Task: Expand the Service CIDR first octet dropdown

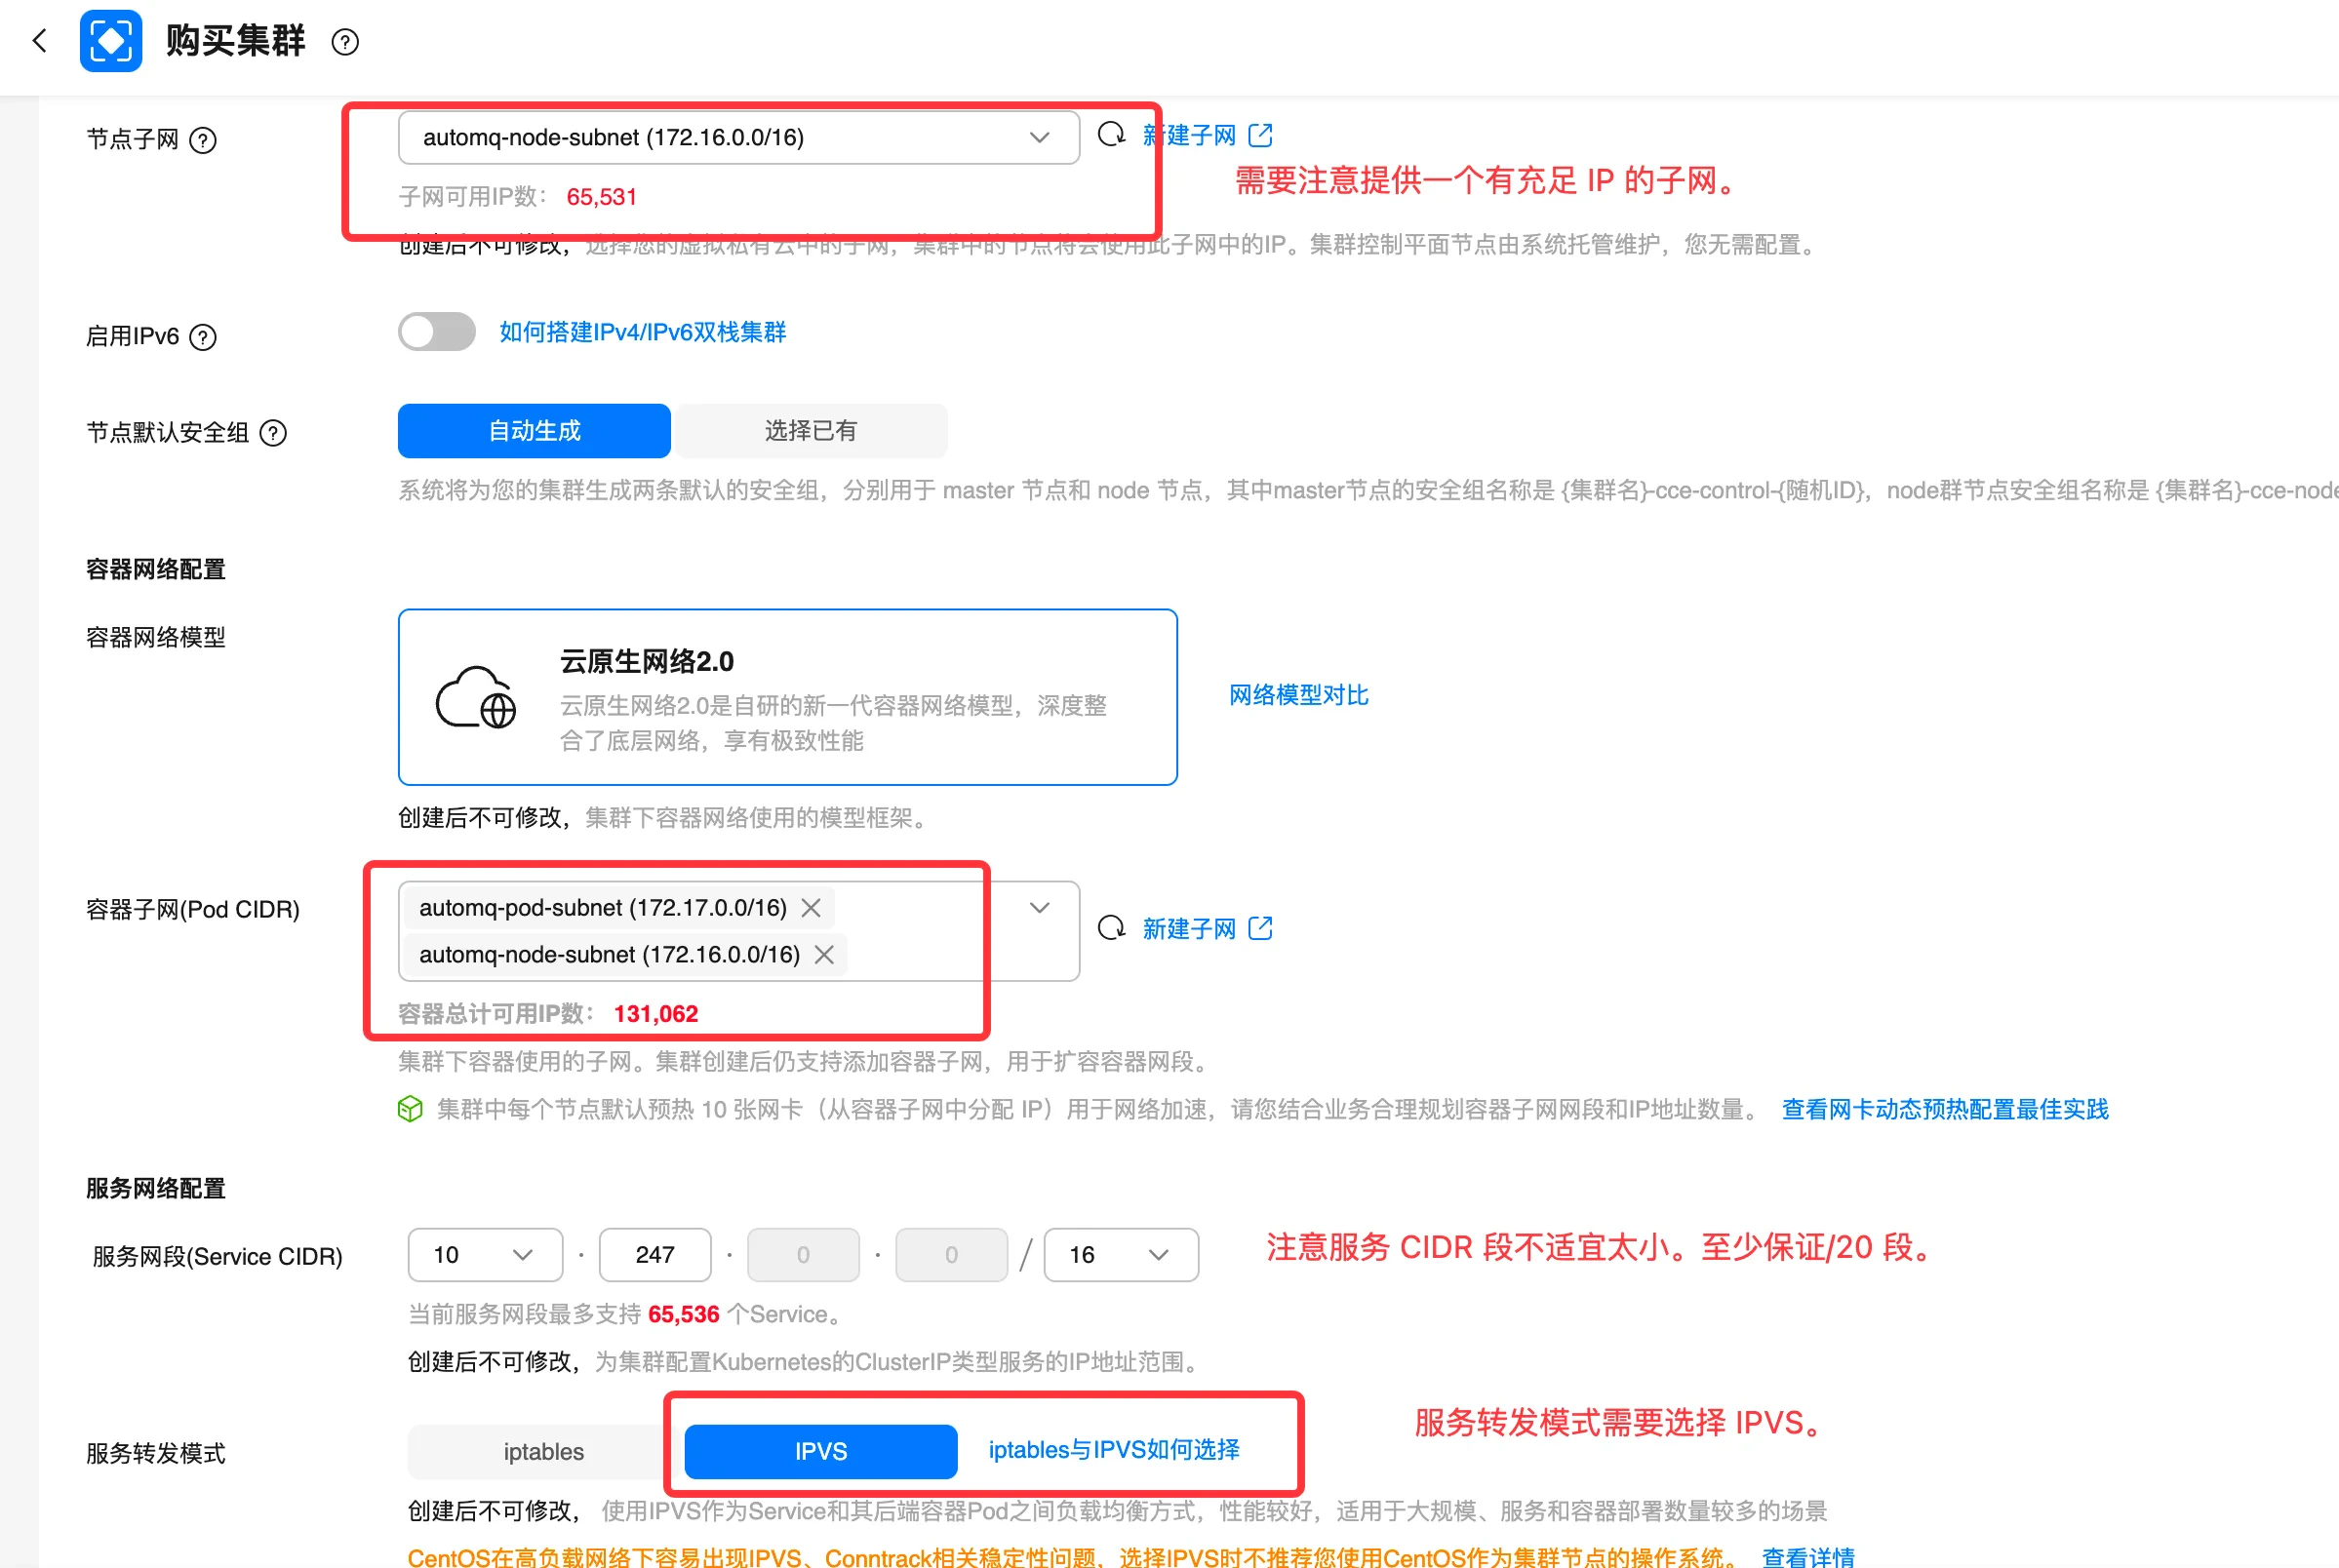Action: [485, 1255]
